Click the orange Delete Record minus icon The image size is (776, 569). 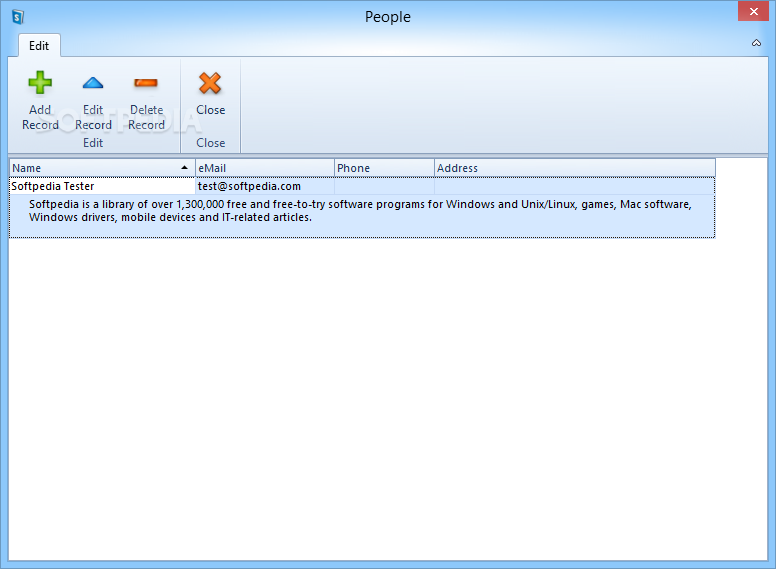(x=146, y=83)
